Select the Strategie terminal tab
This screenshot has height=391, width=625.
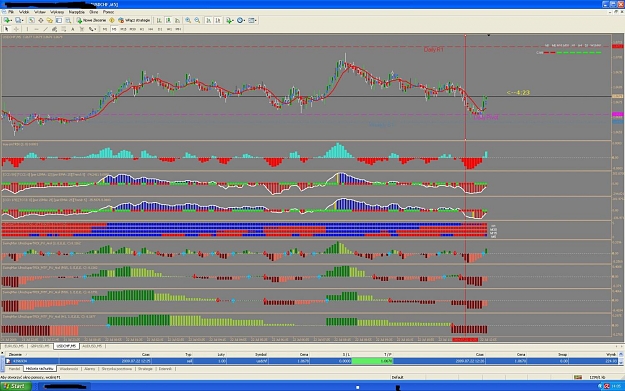click(145, 369)
